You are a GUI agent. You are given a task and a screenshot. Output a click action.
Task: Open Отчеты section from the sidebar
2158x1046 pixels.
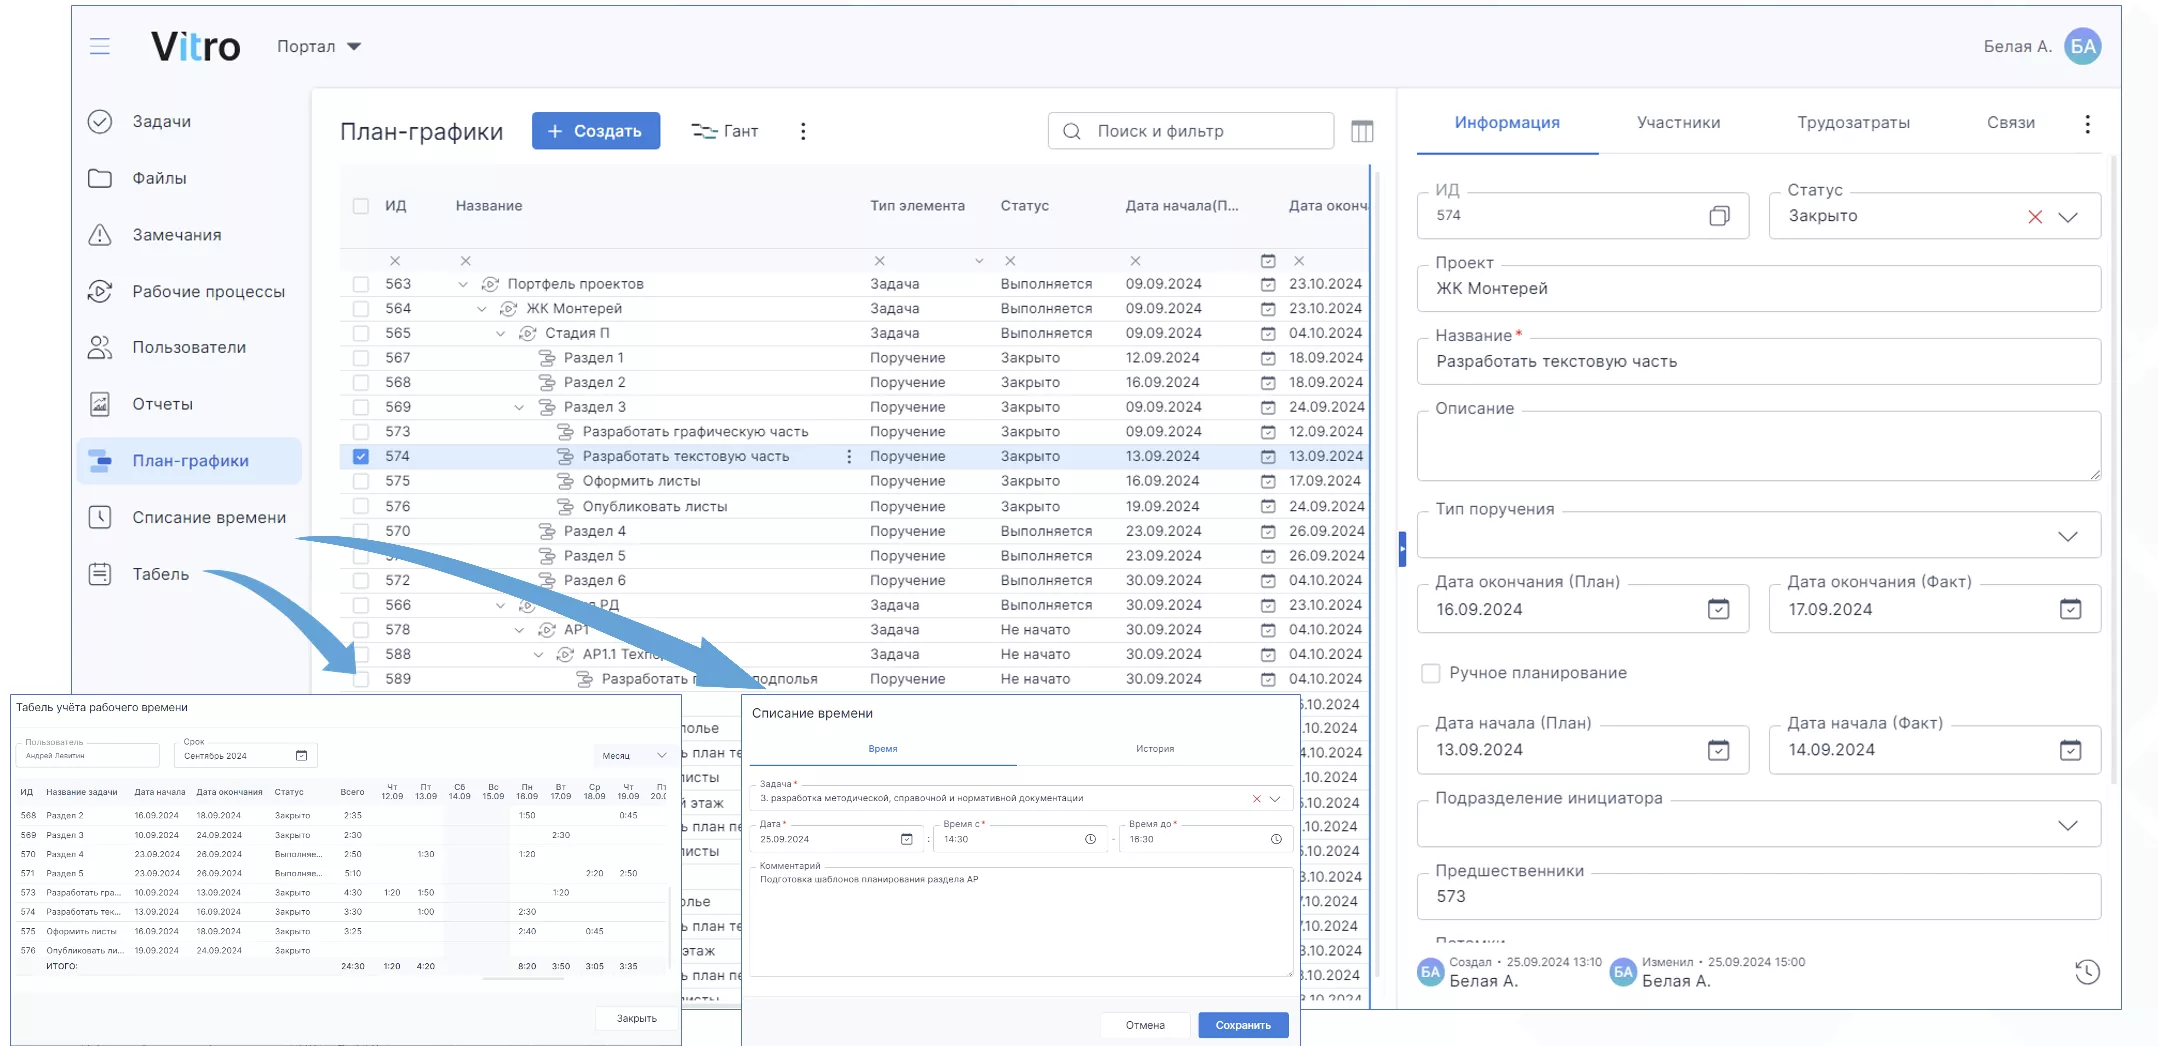(x=161, y=404)
